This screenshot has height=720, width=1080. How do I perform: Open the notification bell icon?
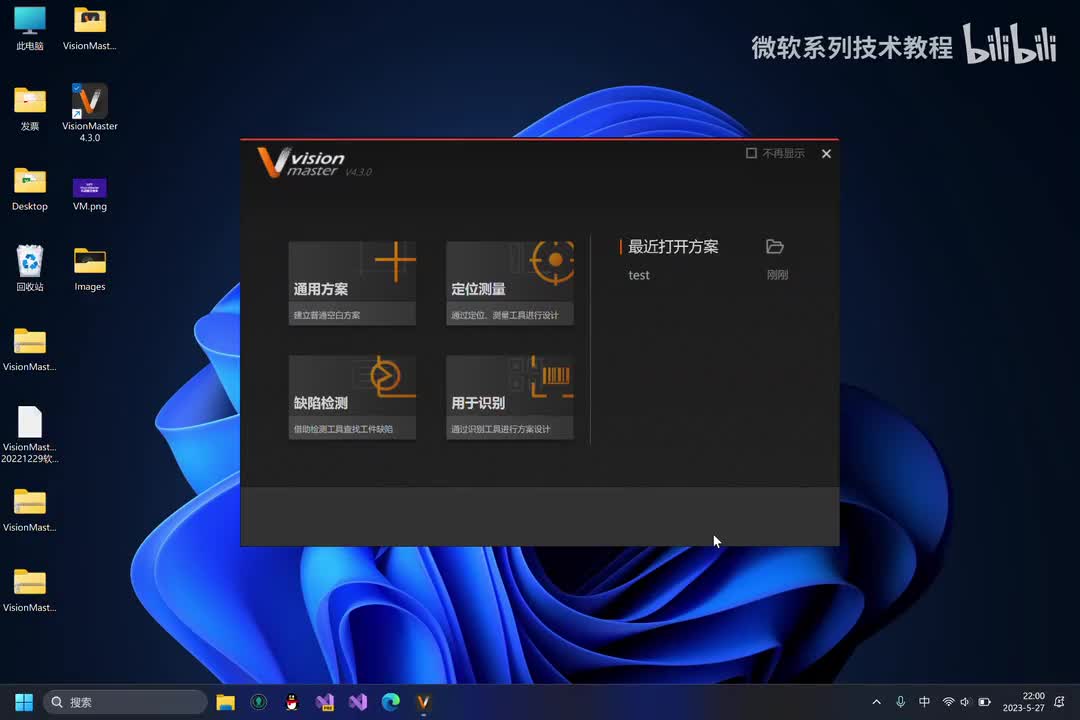(1059, 702)
